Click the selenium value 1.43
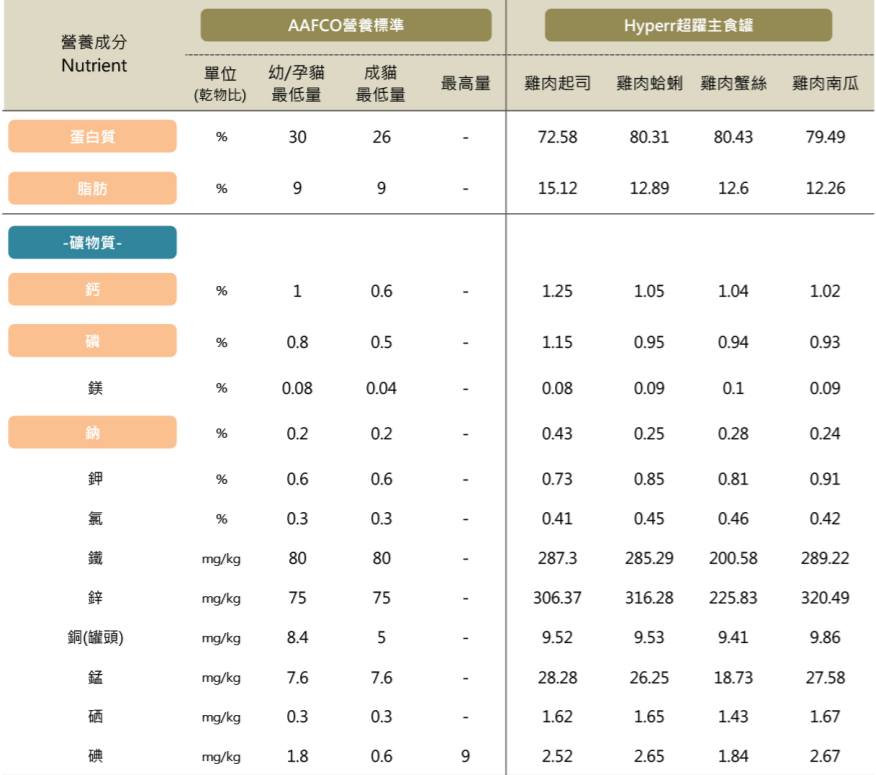 tap(733, 716)
